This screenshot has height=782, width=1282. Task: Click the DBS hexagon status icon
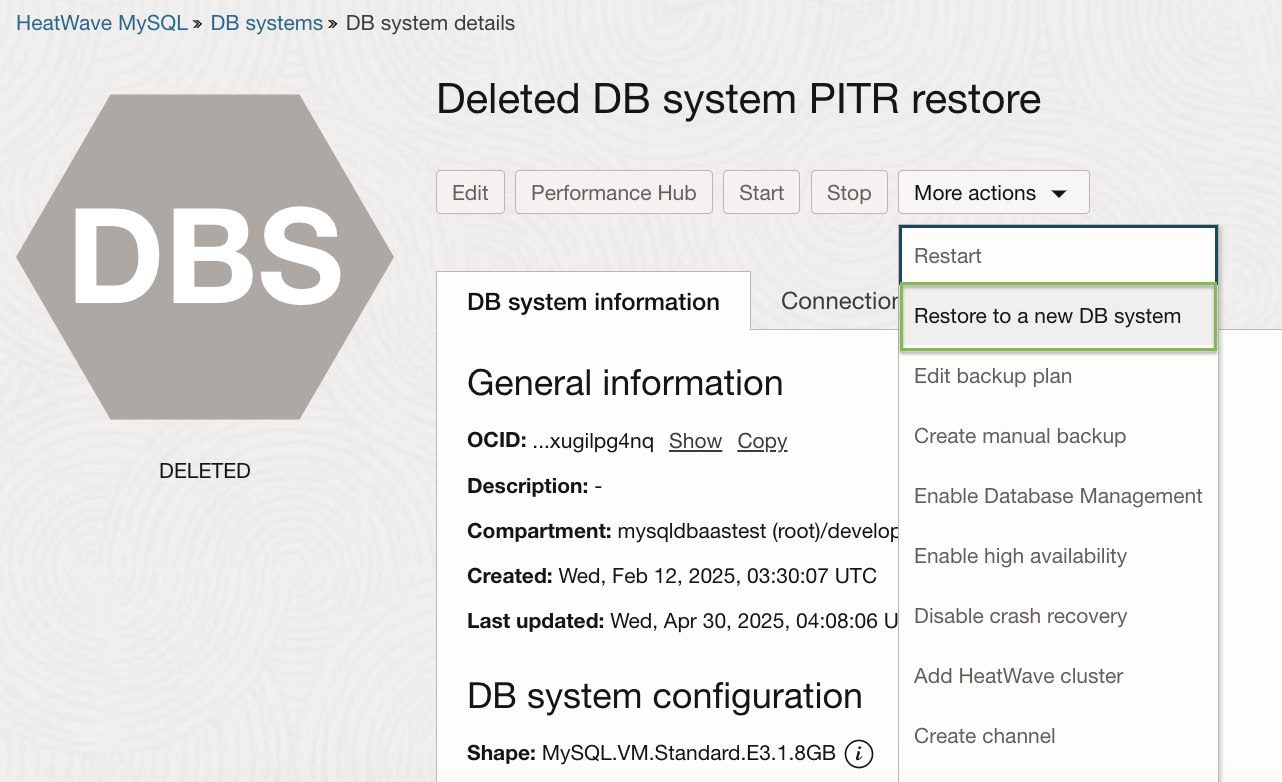pyautogui.click(x=204, y=255)
